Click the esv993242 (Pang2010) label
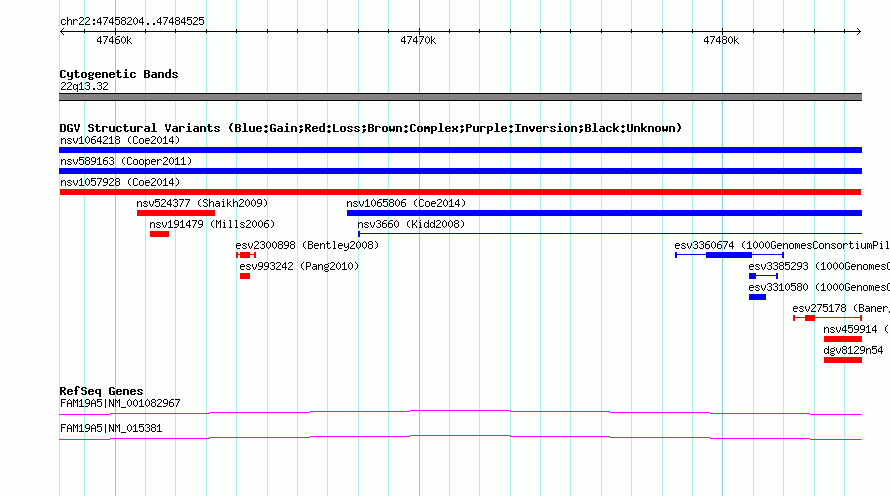The width and height of the screenshot is (890, 496). tap(299, 266)
